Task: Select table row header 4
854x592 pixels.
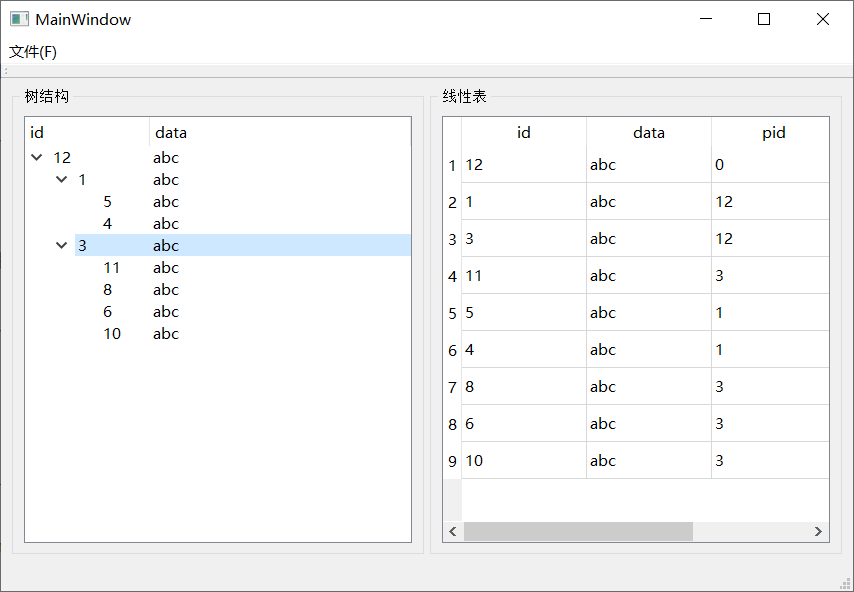Action: click(x=452, y=276)
